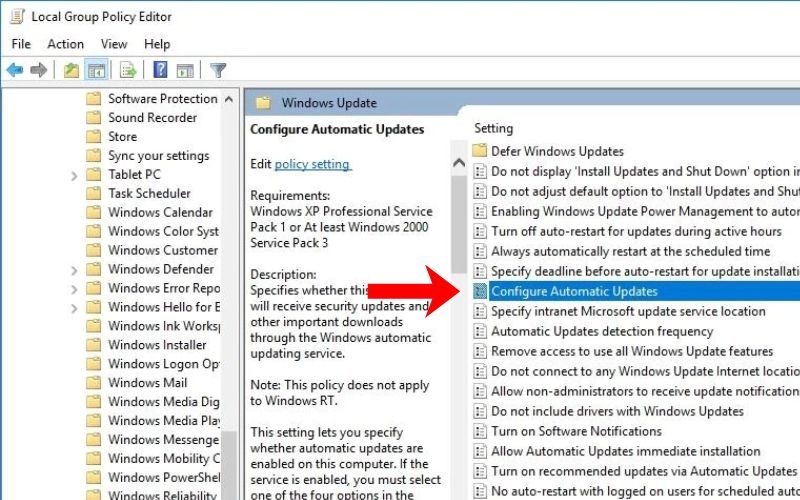Click the description pane scroll-up arrow

click(459, 163)
